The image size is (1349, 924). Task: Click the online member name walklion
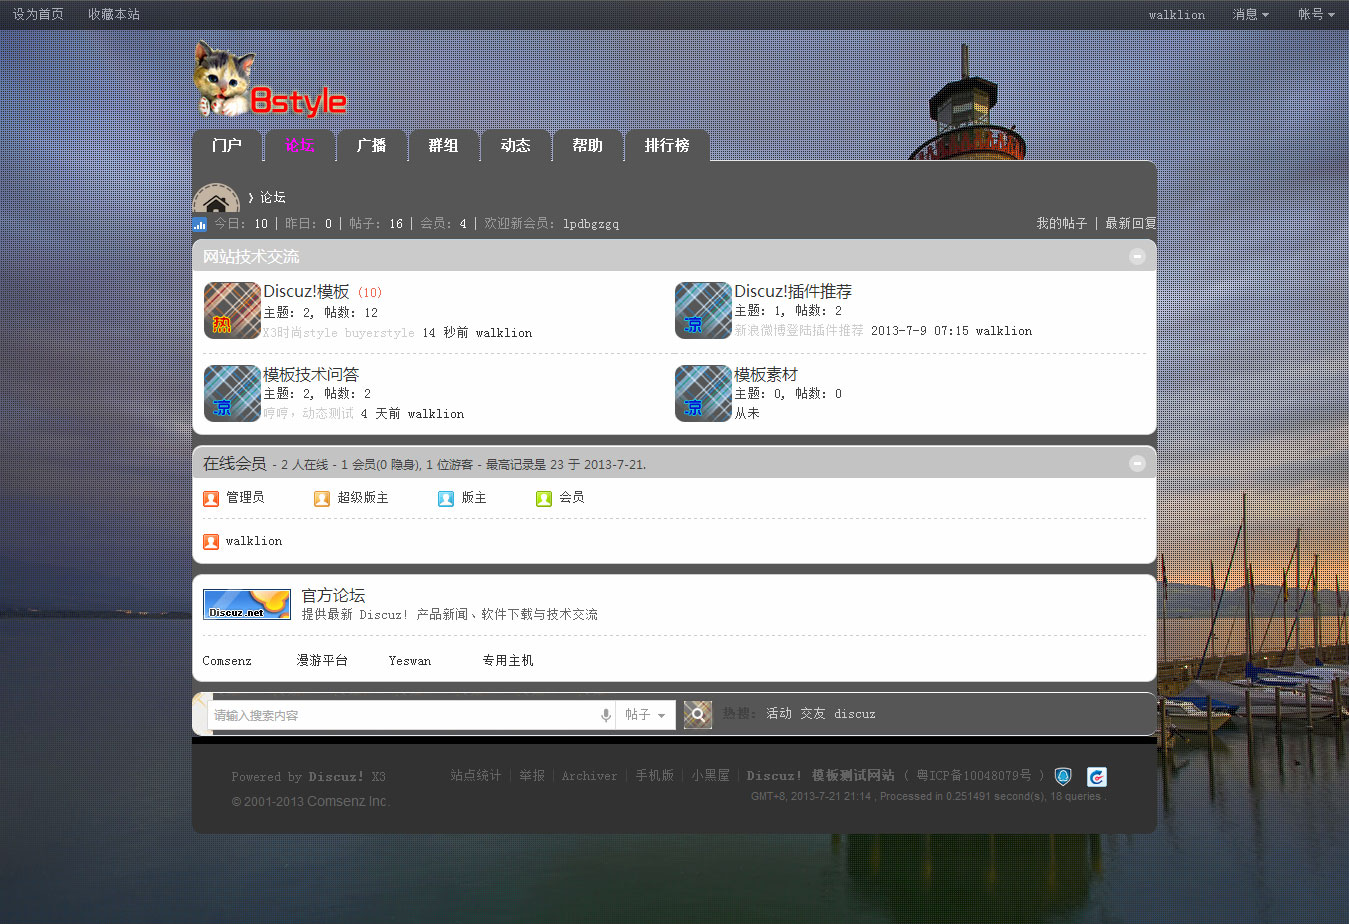[x=254, y=541]
